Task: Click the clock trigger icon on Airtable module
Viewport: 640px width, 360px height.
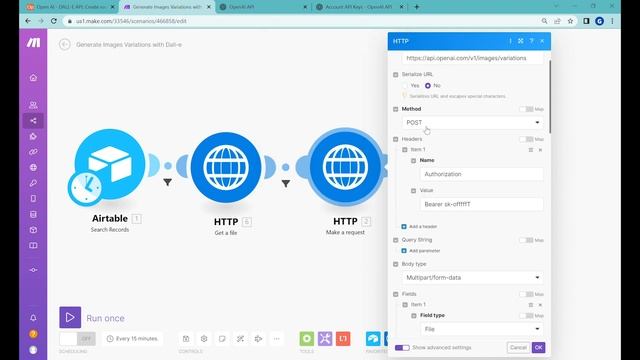Action: tap(85, 188)
